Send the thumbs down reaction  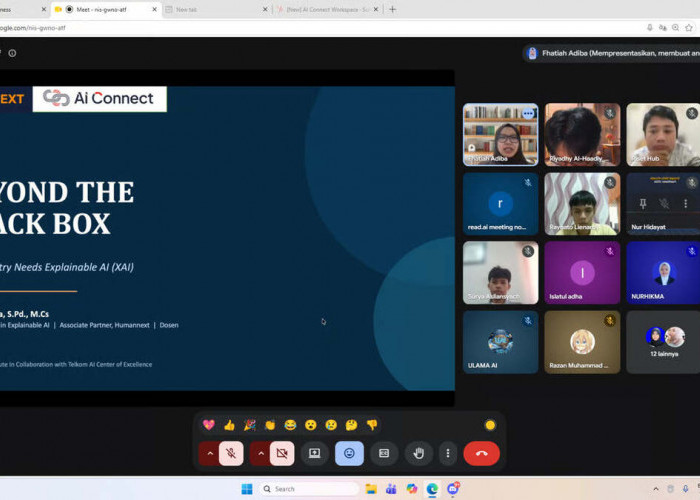tap(372, 425)
